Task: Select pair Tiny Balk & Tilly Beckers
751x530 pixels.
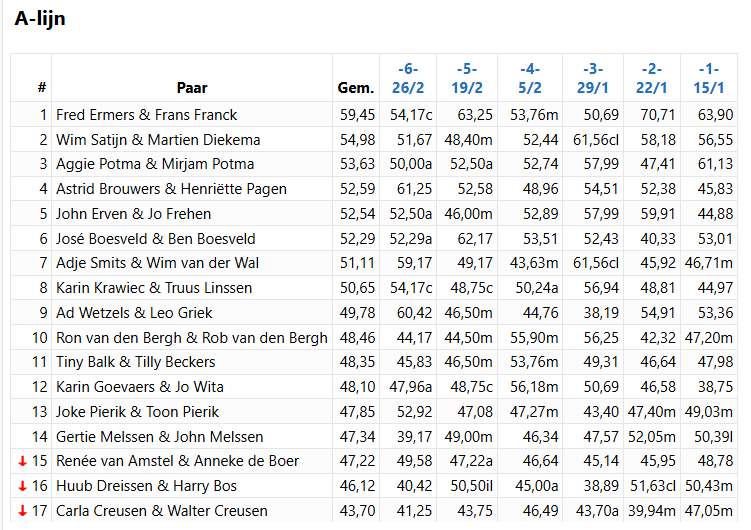Action: tap(136, 362)
